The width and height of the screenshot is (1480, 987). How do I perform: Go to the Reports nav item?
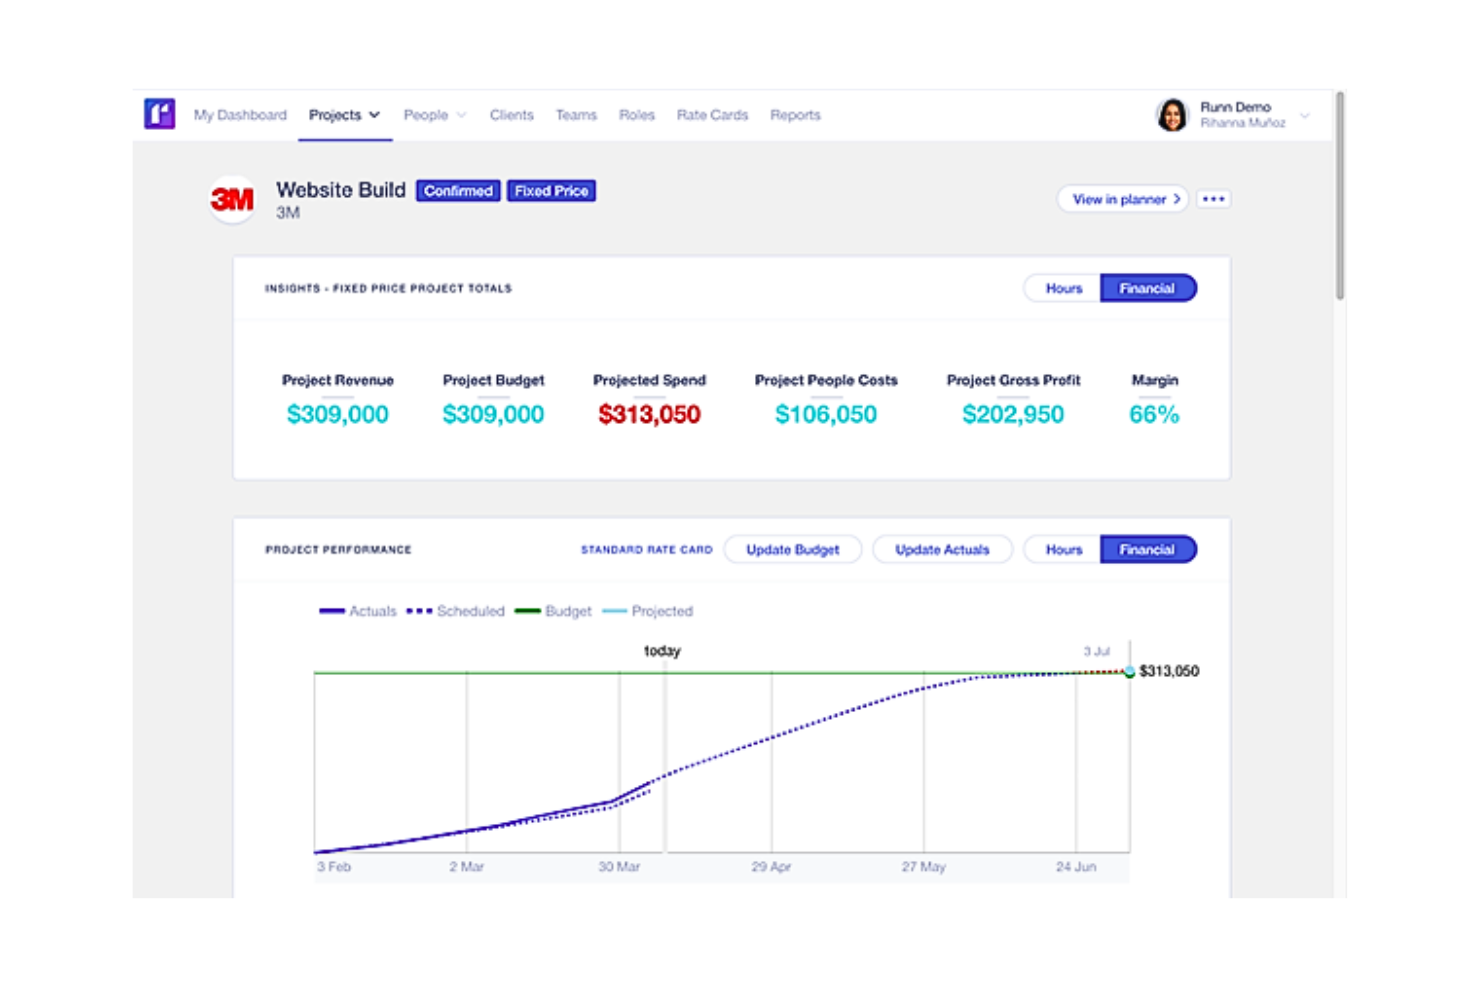coord(795,115)
